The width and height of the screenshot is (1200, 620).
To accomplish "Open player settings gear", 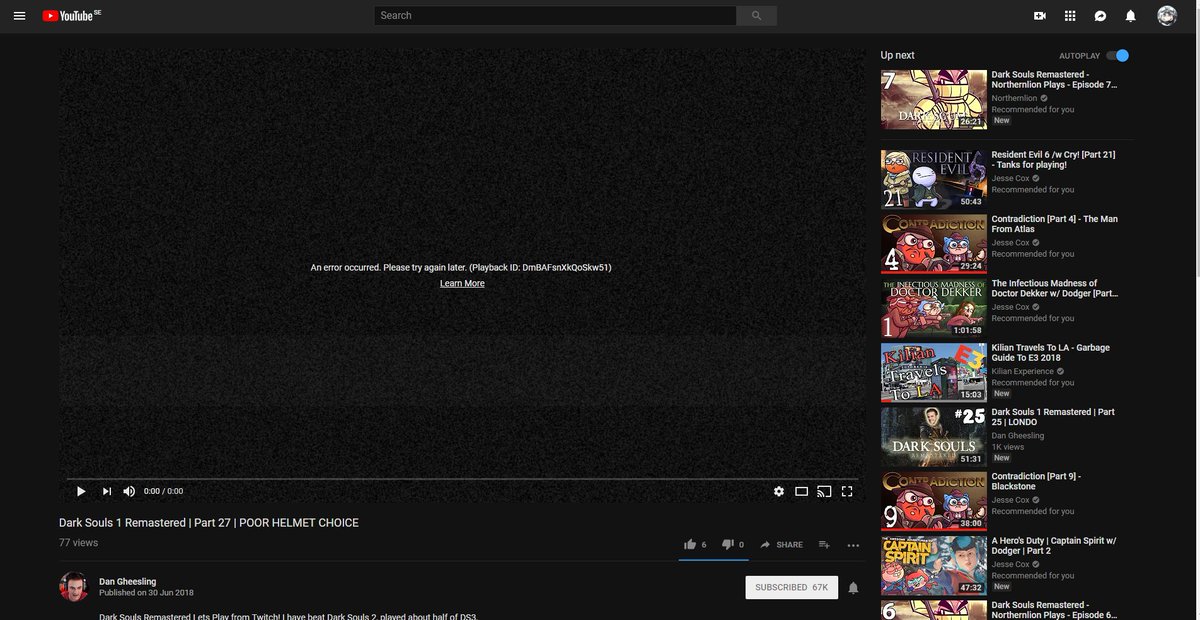I will pyautogui.click(x=779, y=491).
